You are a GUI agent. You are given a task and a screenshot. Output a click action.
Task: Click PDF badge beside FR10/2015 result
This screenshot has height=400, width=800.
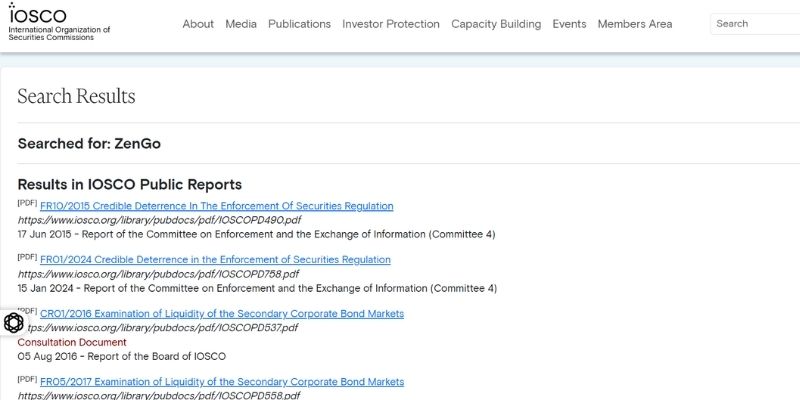click(27, 203)
